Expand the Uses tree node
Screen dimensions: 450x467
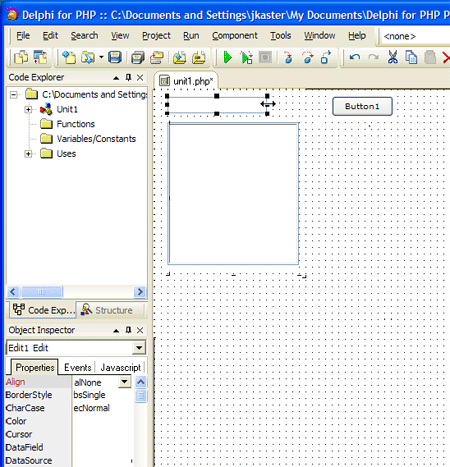click(x=28, y=154)
